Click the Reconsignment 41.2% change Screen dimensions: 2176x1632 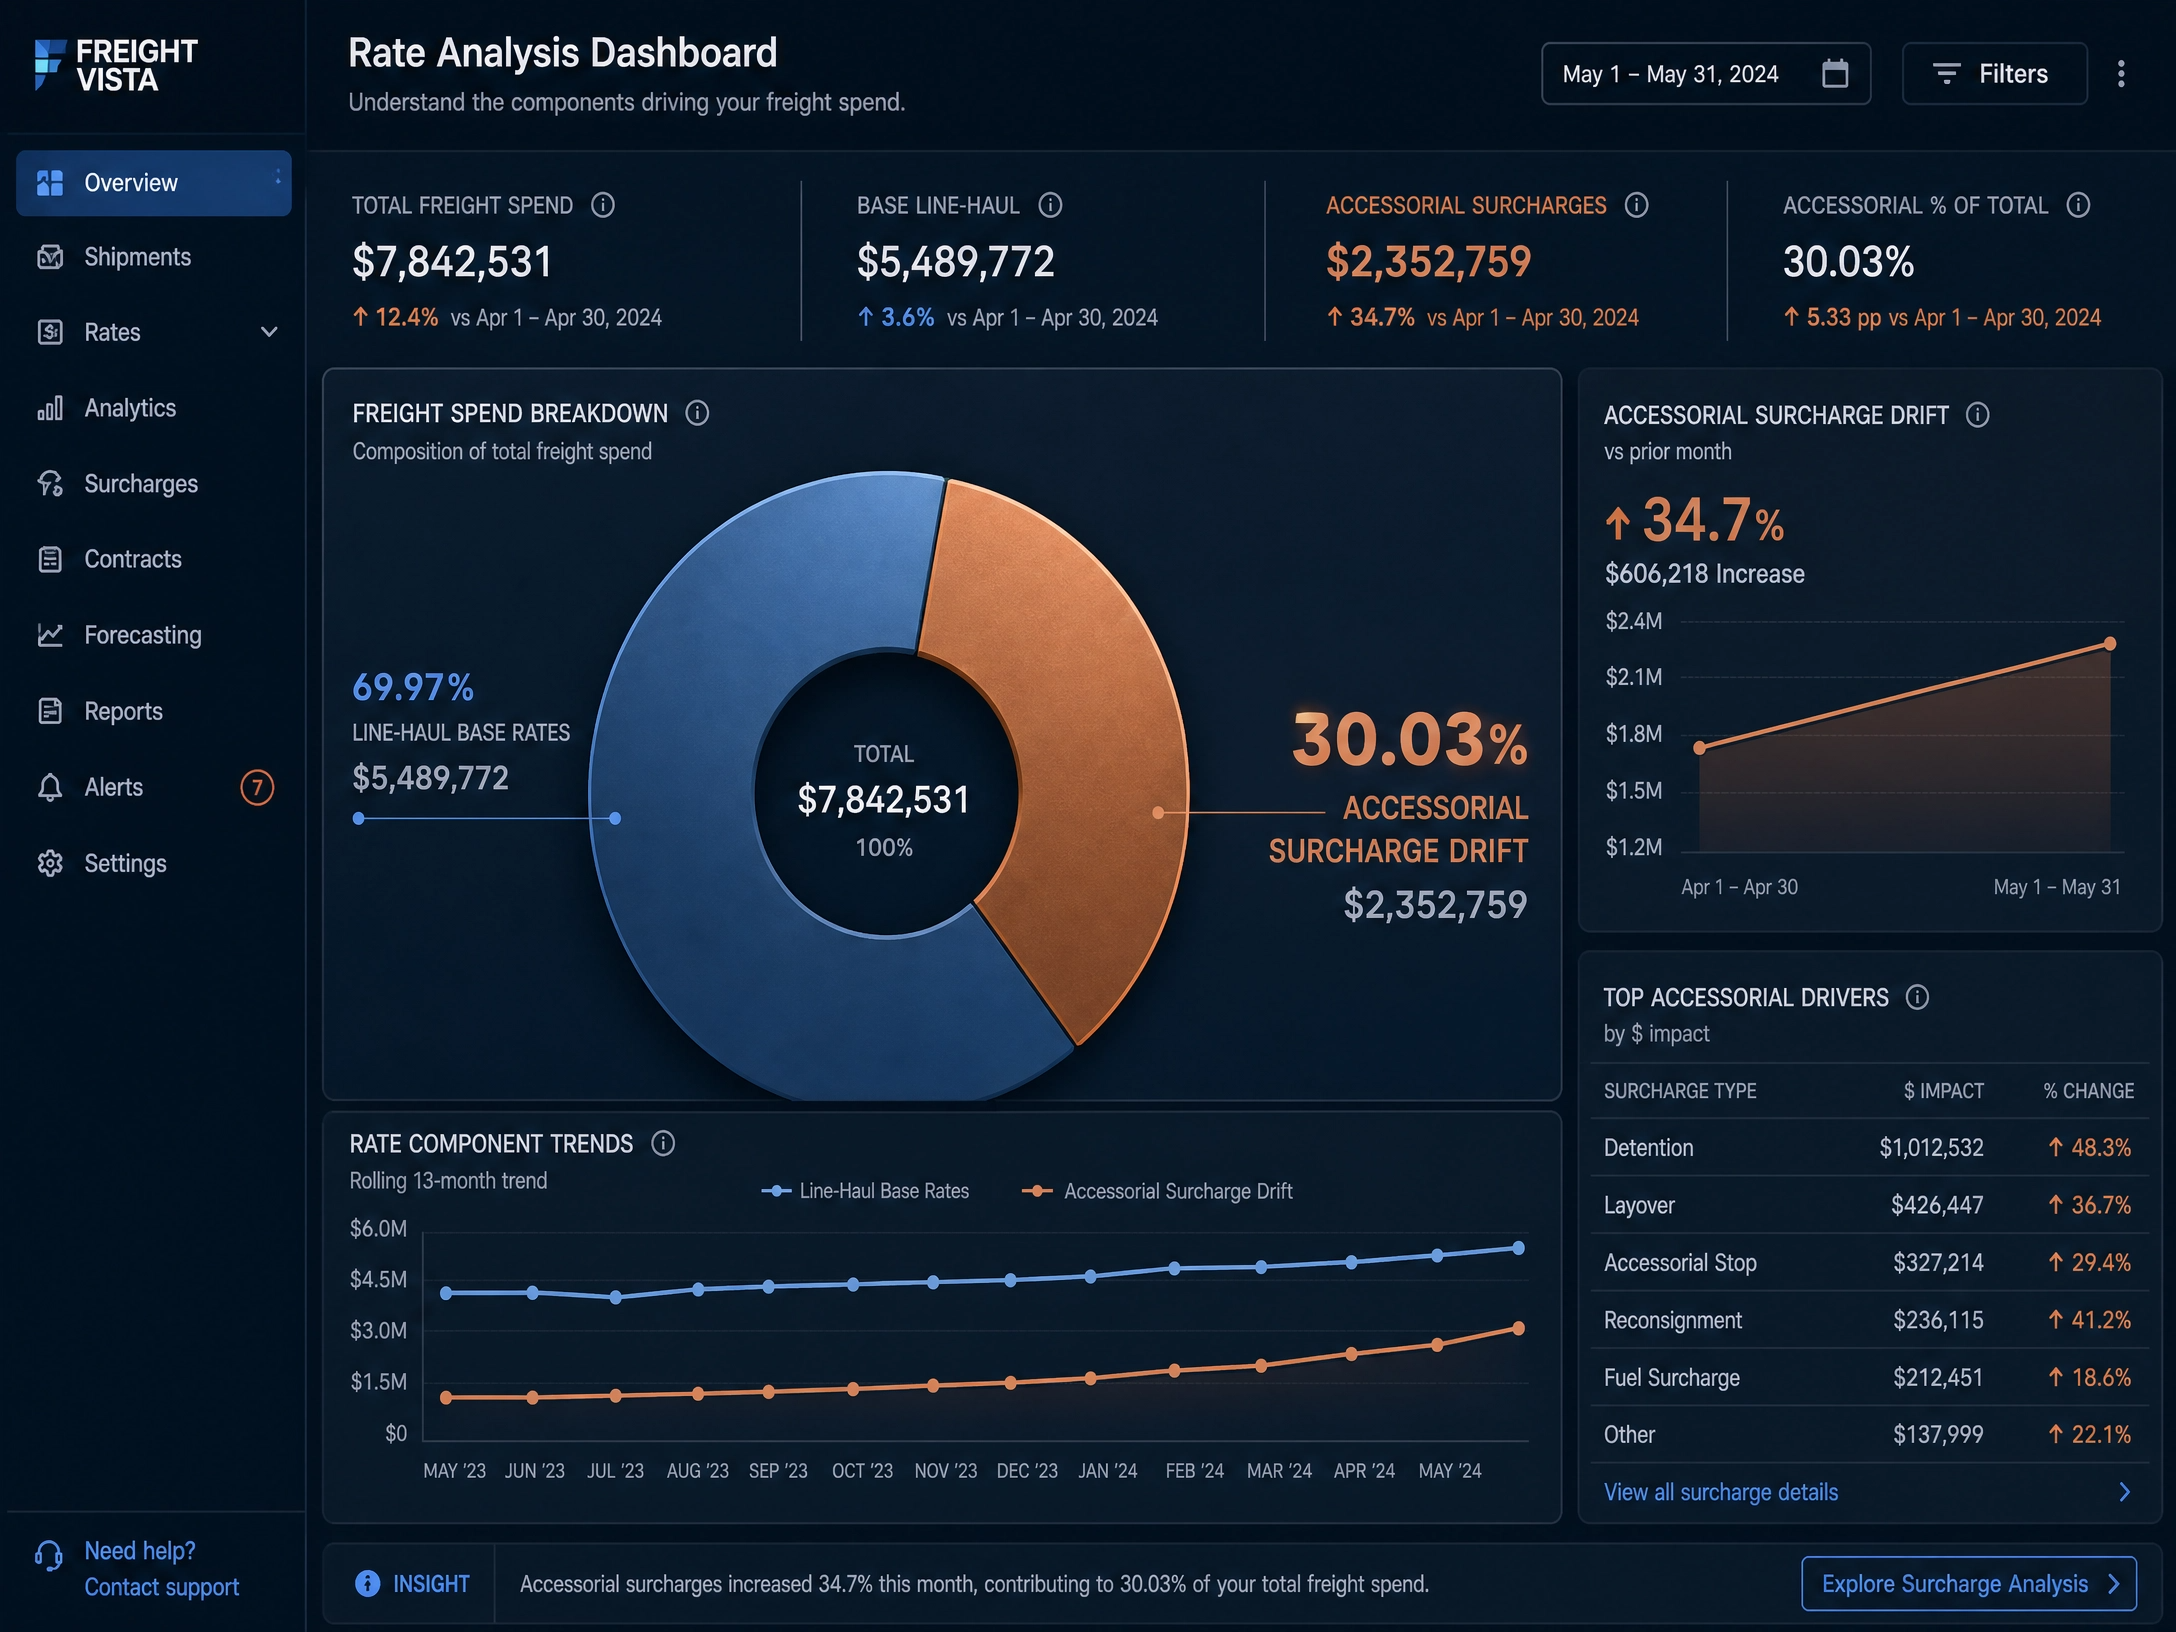(2089, 1321)
